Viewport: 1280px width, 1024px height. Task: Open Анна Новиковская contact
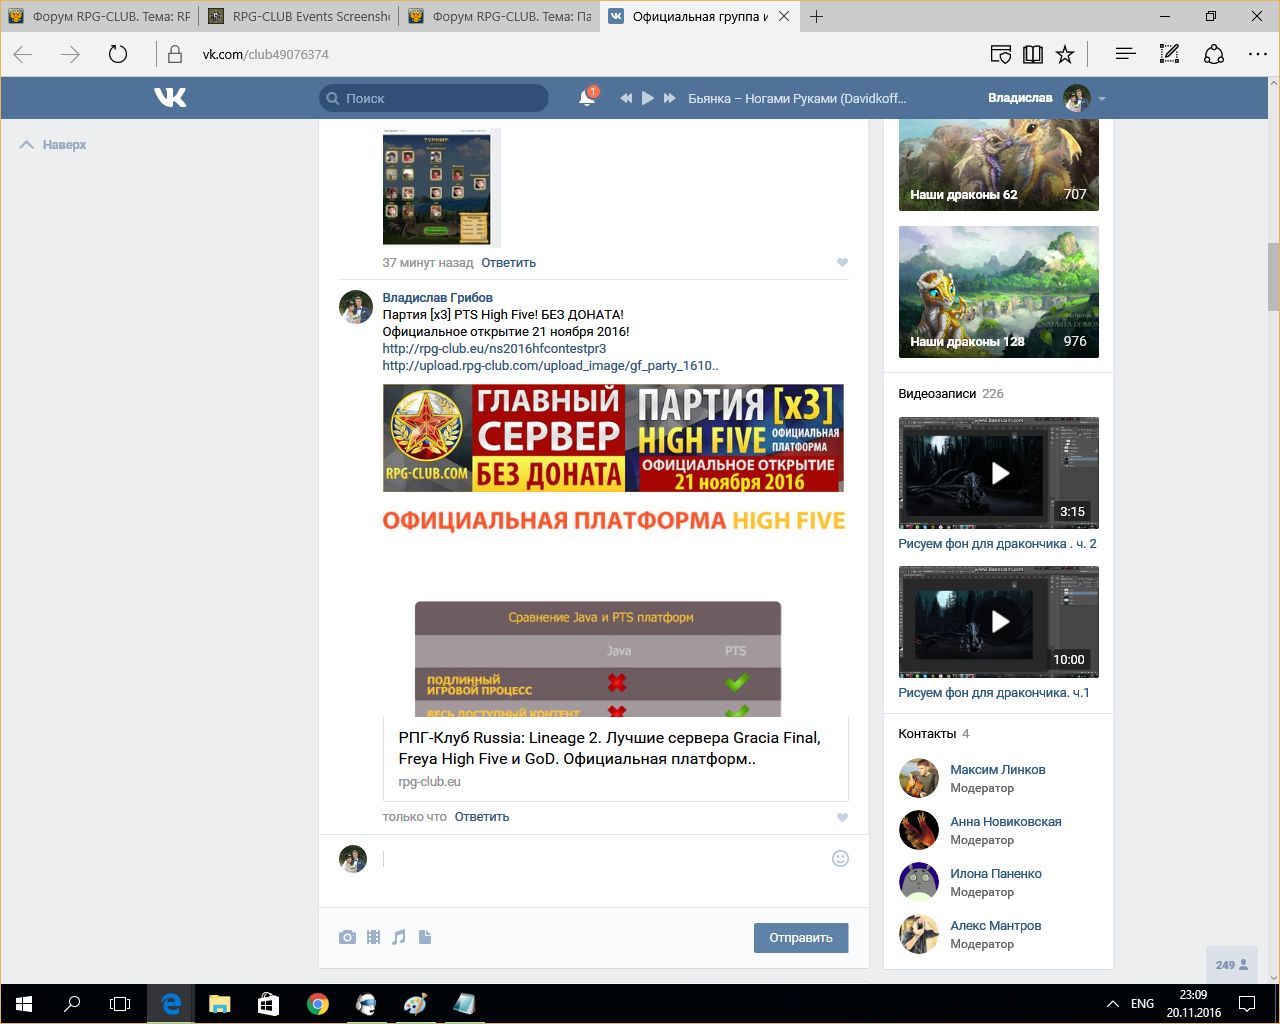[x=1005, y=822]
